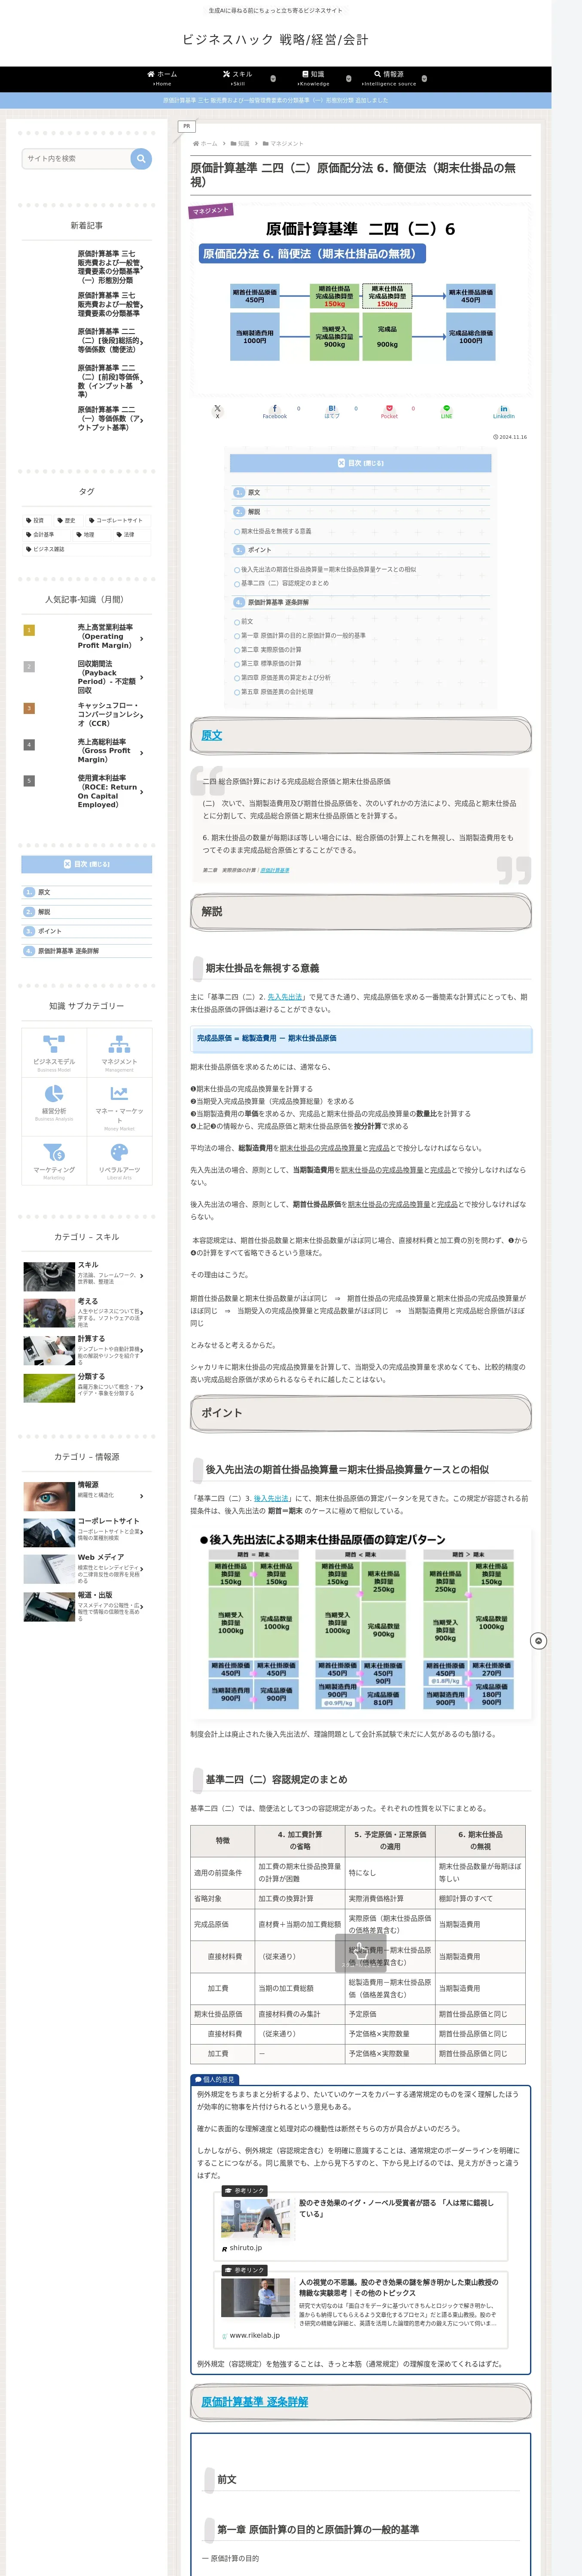
Task: Open ビジネスモデル subcategory icon
Action: pyautogui.click(x=54, y=1053)
